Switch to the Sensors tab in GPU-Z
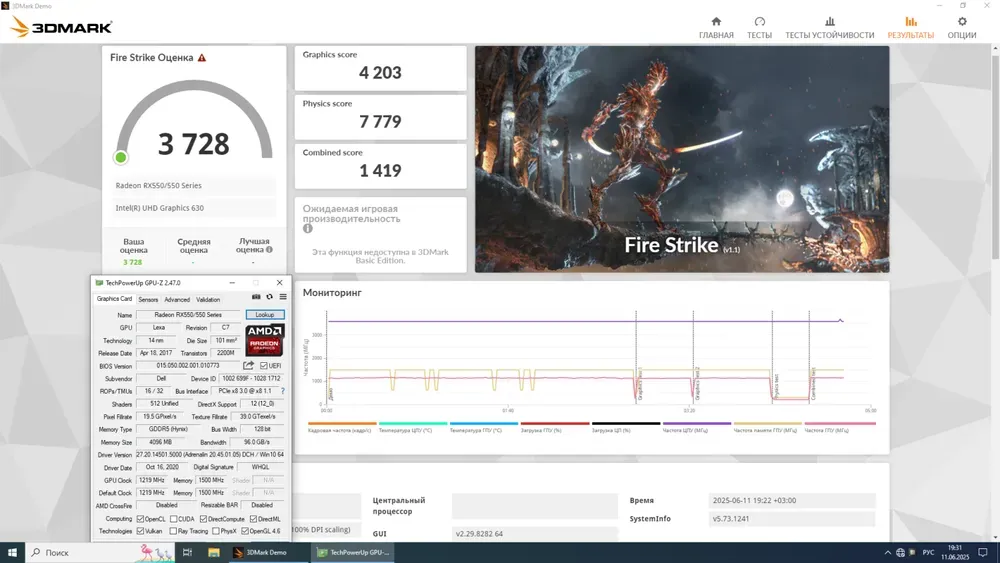The width and height of the screenshot is (1000, 563). (148, 299)
